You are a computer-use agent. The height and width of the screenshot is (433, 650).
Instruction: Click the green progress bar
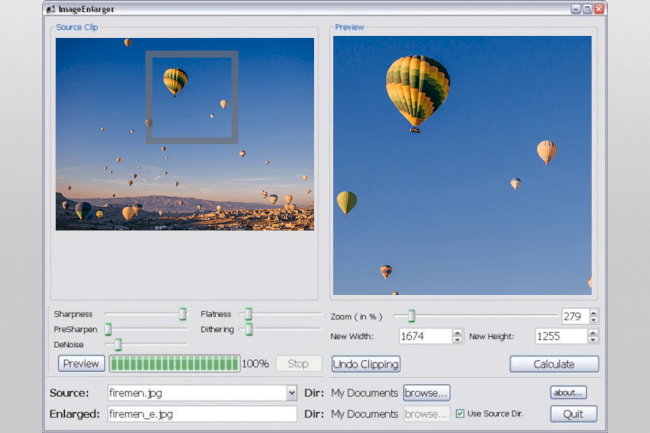click(x=175, y=363)
